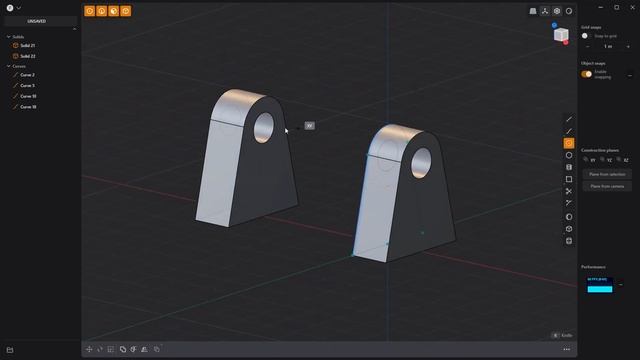Screen dimensions: 640x360
Task: Increase grid size with plus button
Action: (x=628, y=47)
